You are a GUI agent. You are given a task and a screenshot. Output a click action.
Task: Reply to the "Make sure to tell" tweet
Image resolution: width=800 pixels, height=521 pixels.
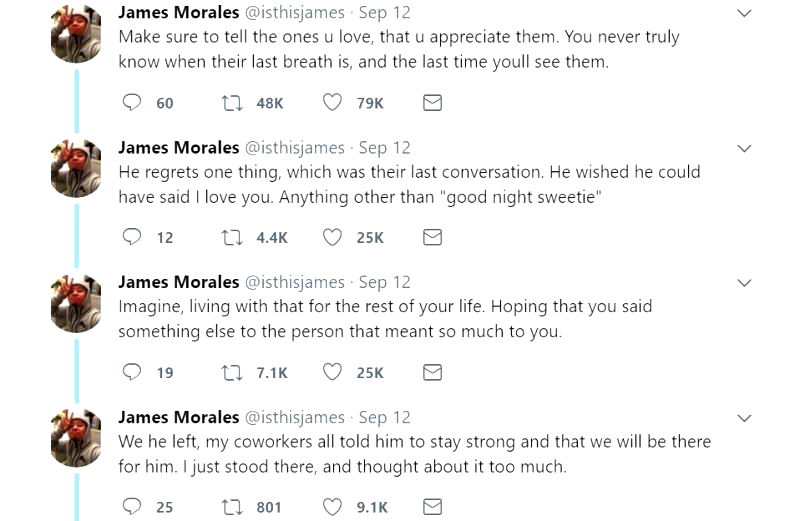131,102
